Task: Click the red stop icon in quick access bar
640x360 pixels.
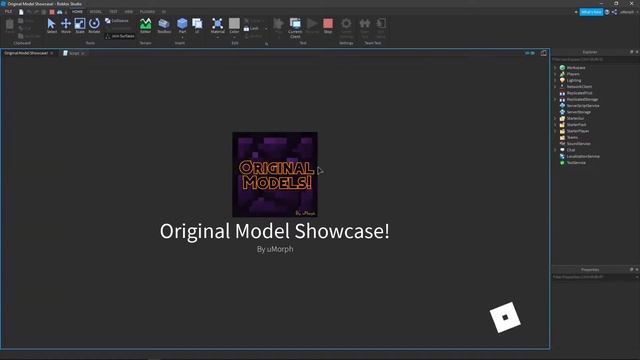Action: [52, 12]
